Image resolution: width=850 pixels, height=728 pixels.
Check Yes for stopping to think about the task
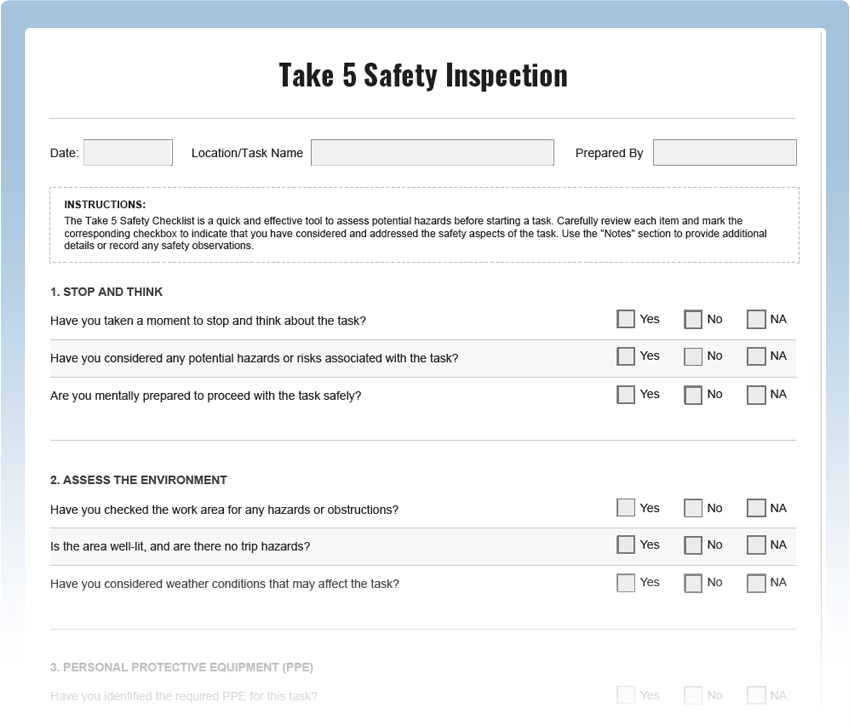point(625,319)
